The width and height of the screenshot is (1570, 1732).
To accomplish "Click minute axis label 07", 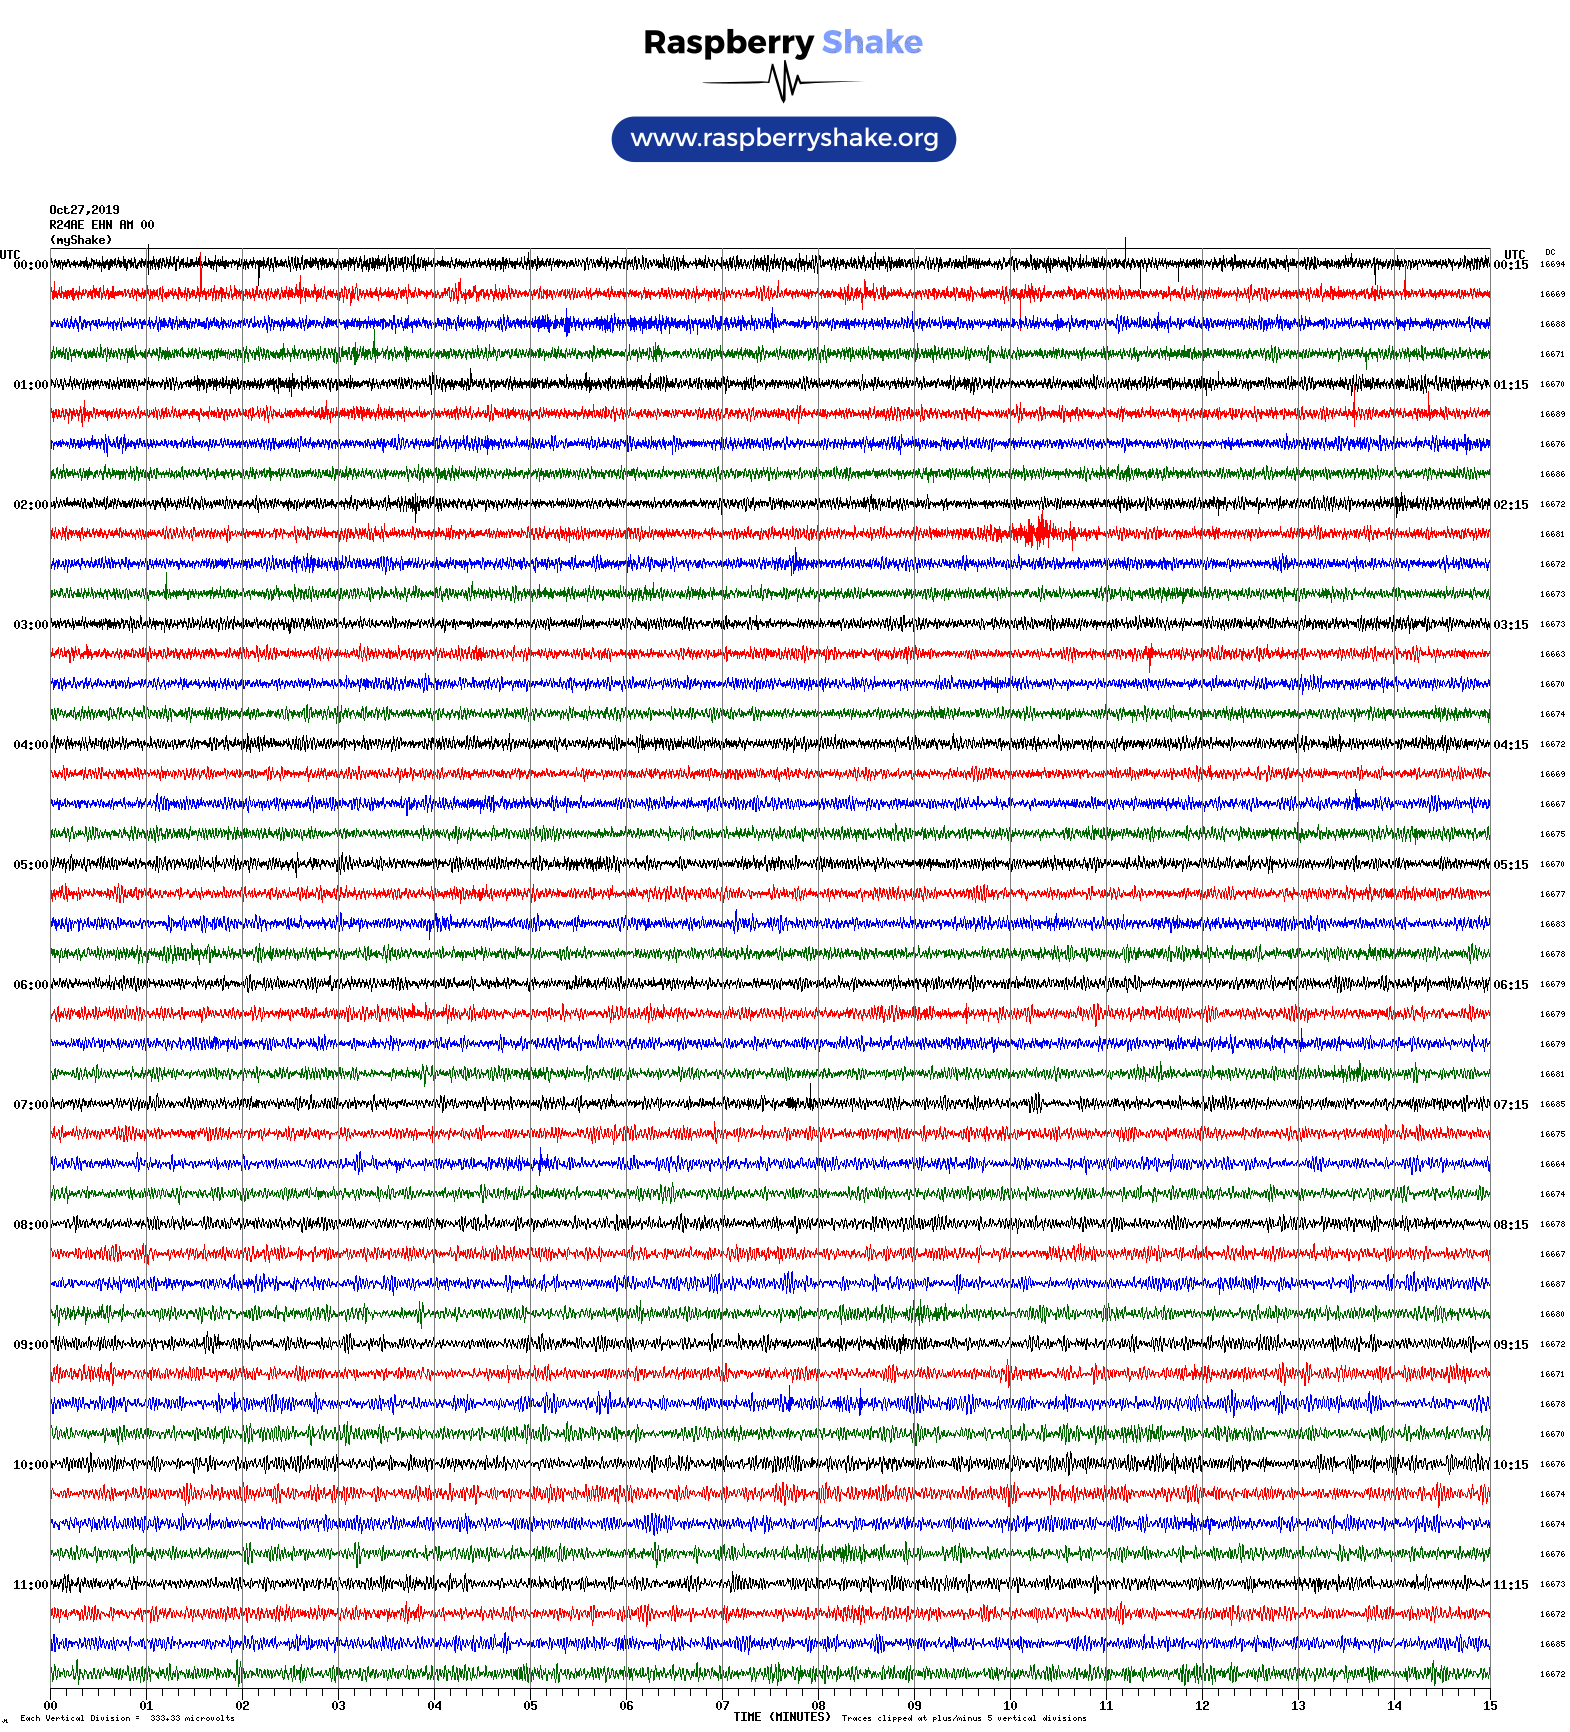I will (x=722, y=1706).
